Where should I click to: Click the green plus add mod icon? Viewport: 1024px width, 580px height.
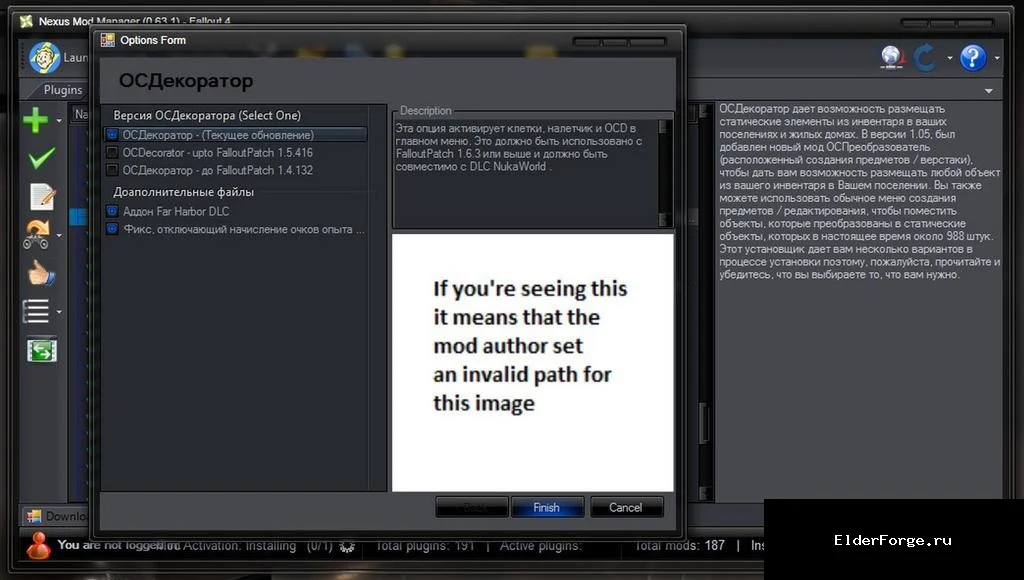pos(35,120)
